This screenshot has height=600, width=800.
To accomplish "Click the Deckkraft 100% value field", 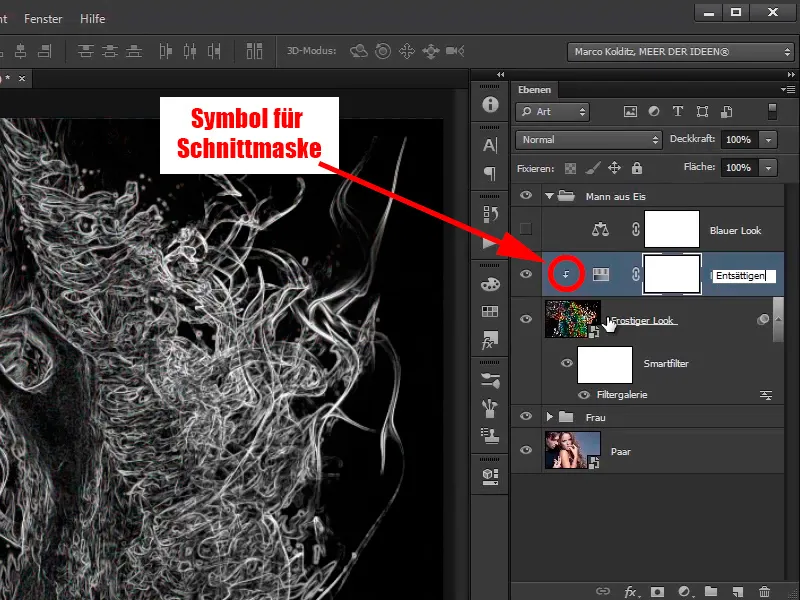I will click(739, 140).
